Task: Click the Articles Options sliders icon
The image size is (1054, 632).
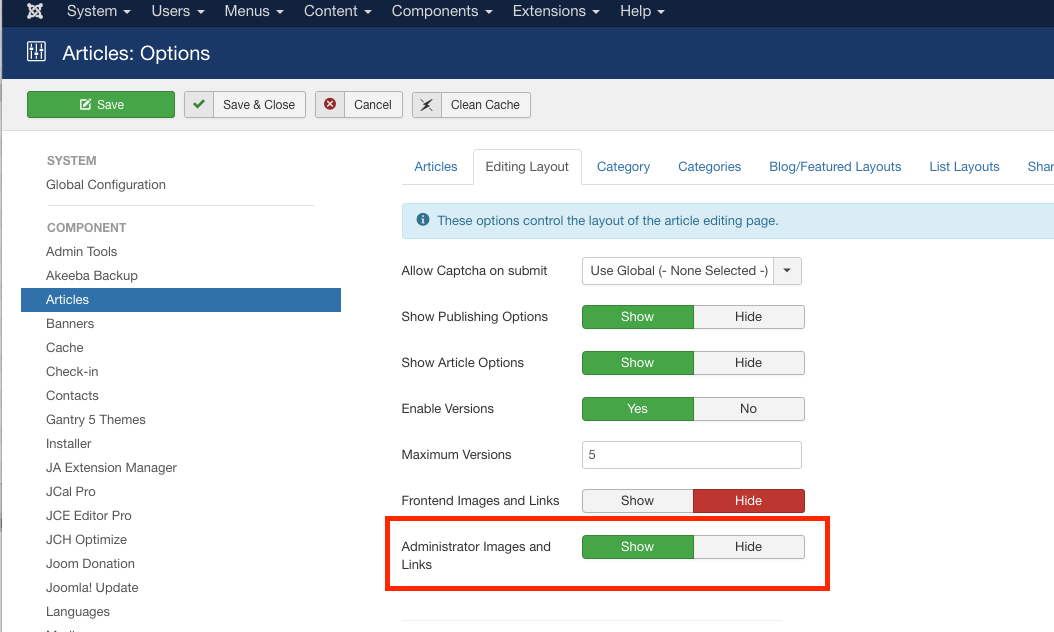Action: (36, 53)
